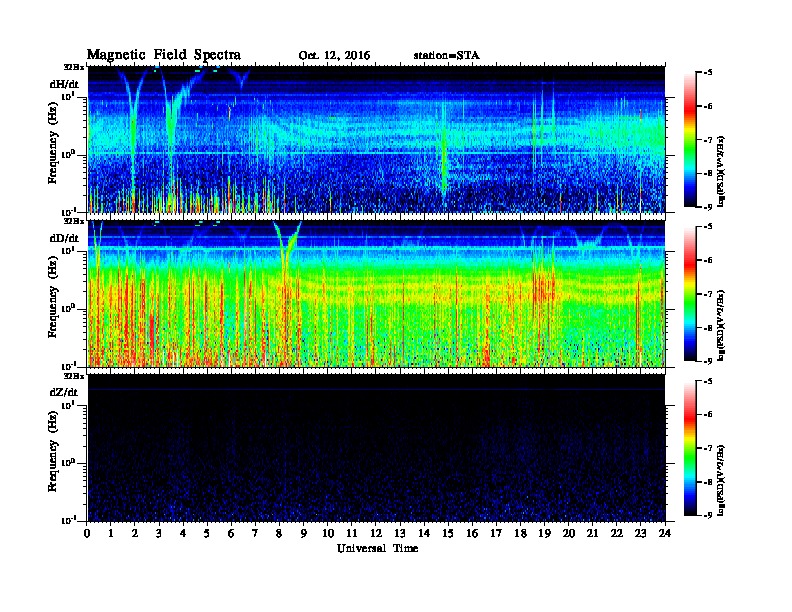Click hour "0" on the Universal Time axis
The height and width of the screenshot is (612, 792).
(87, 533)
